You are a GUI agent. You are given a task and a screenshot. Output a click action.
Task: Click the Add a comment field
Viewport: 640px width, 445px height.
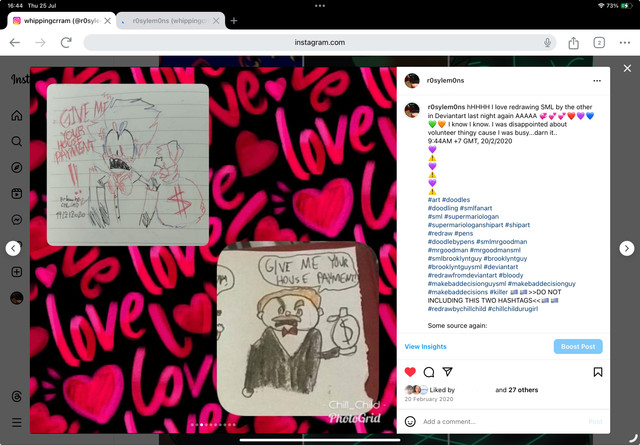pyautogui.click(x=502, y=421)
